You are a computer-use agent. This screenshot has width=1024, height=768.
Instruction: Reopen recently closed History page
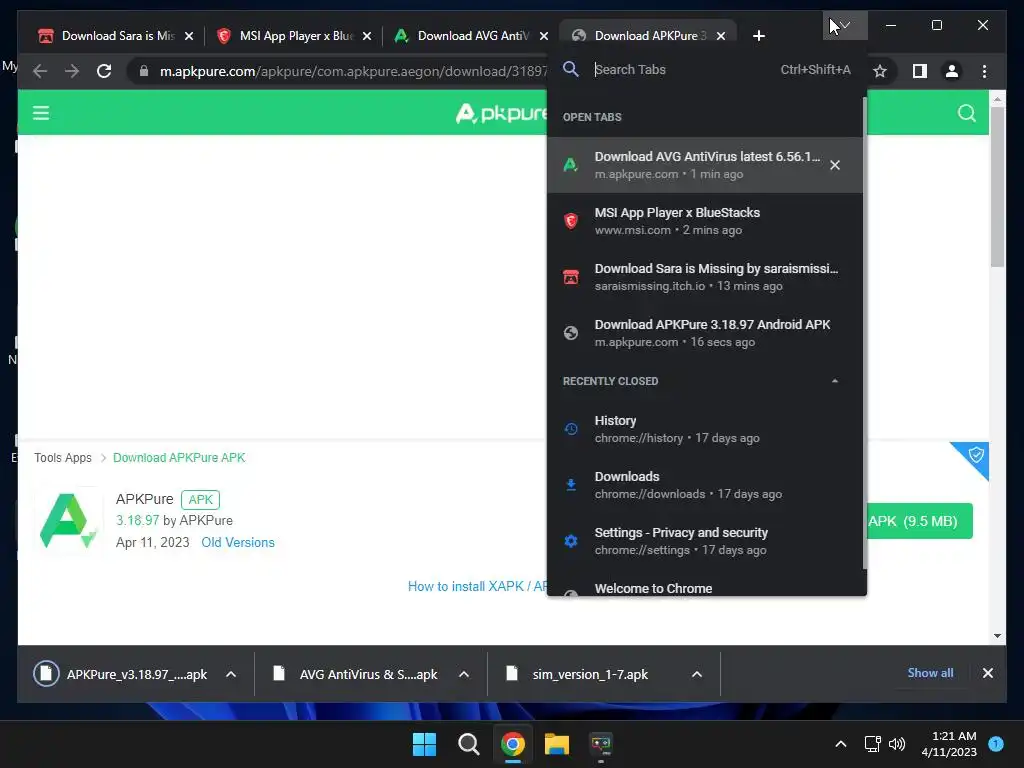[705, 429]
